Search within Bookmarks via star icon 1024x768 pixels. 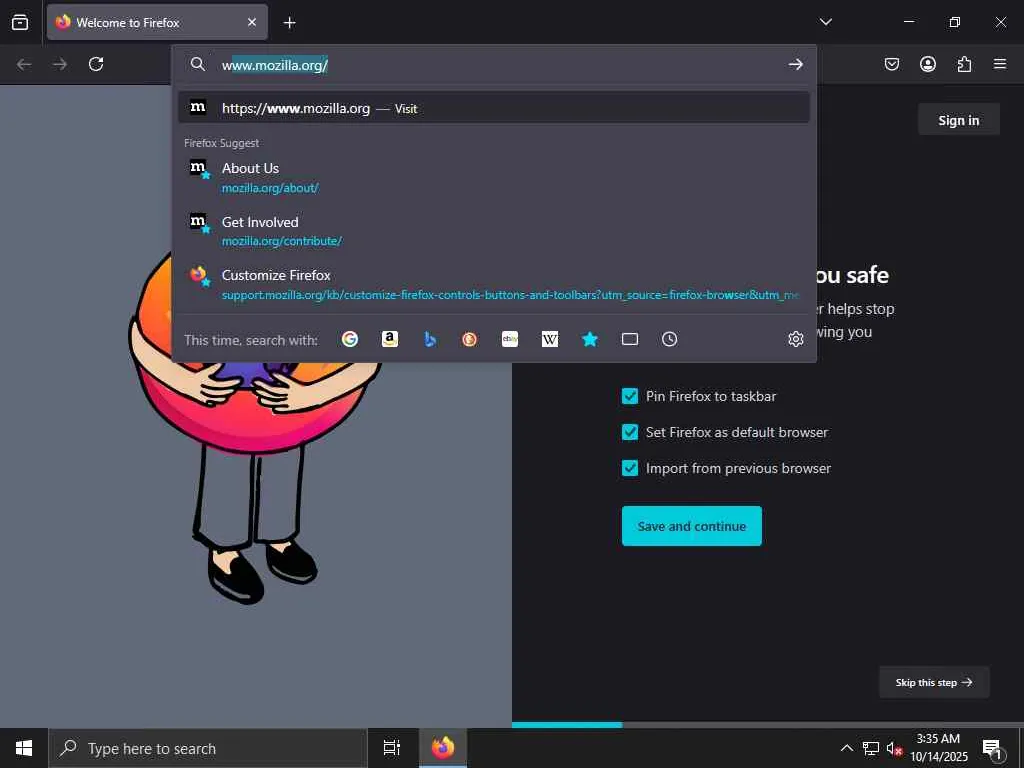(590, 339)
